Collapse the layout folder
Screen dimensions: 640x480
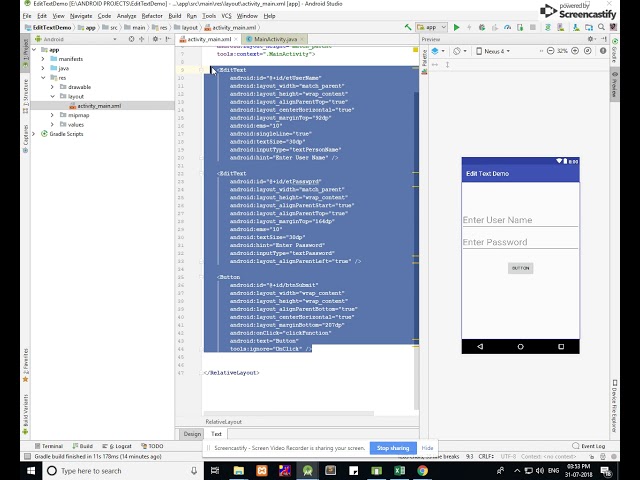[x=52, y=96]
